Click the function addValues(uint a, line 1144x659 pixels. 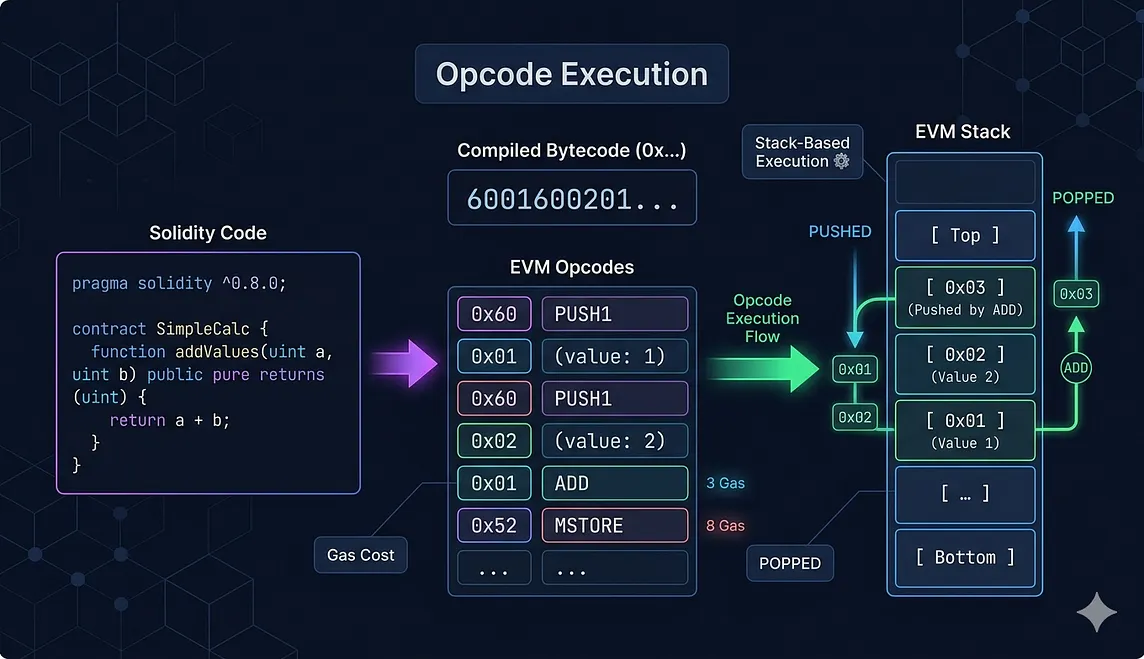(212, 352)
